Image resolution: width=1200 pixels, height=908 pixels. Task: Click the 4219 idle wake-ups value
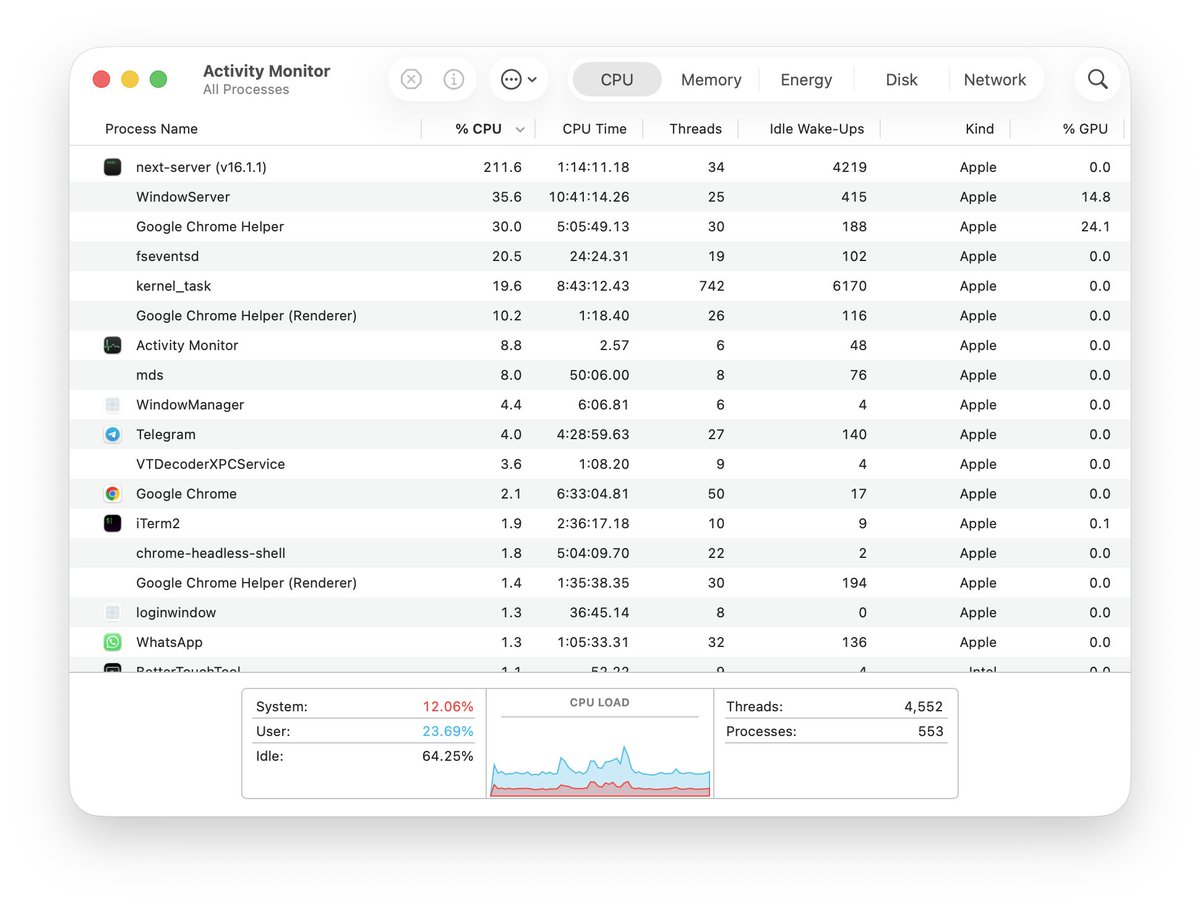click(850, 167)
